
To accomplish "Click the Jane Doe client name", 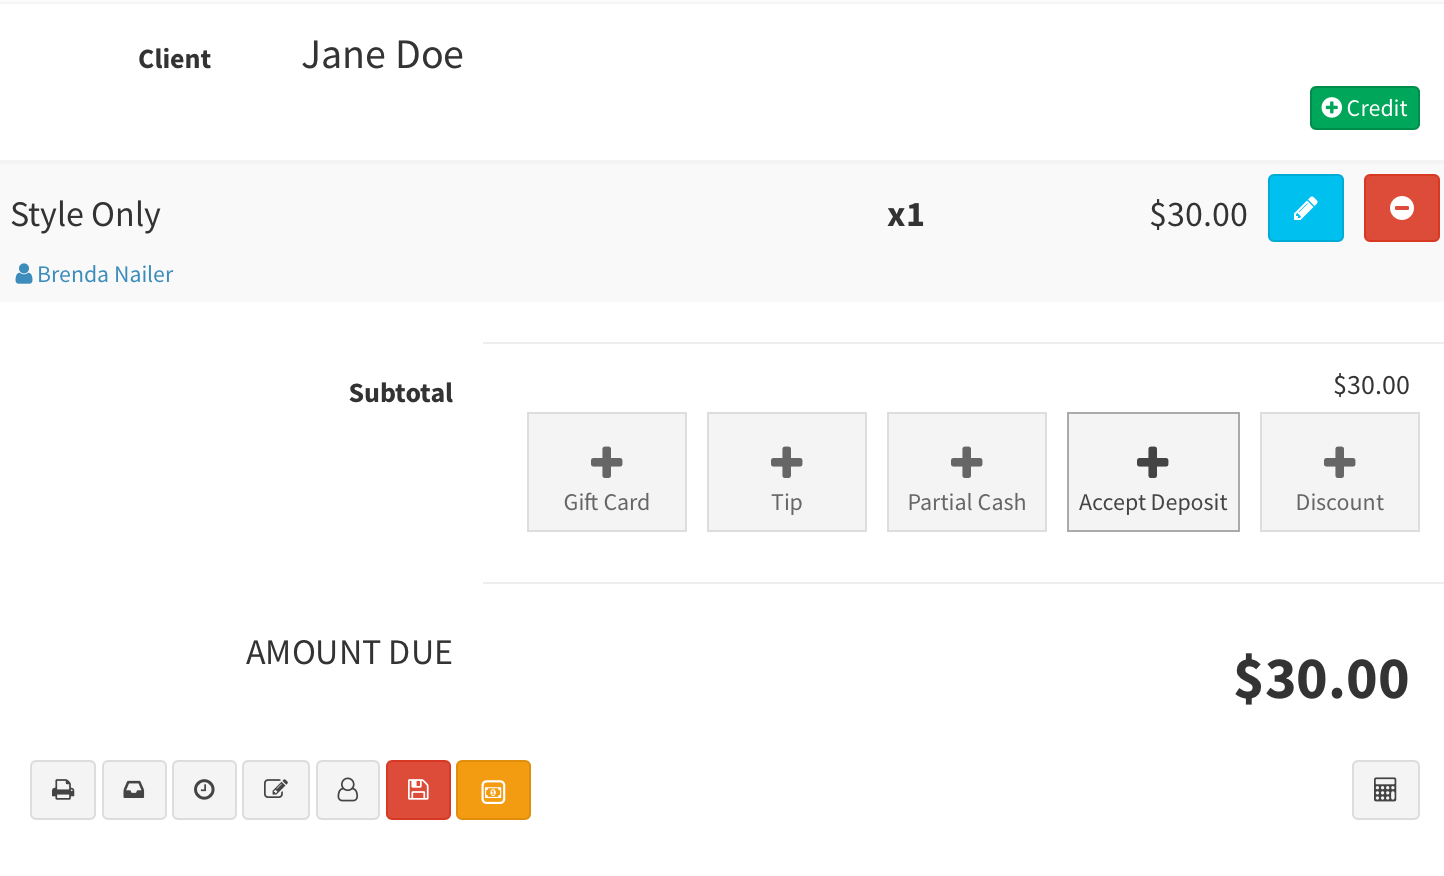I will pyautogui.click(x=382, y=55).
